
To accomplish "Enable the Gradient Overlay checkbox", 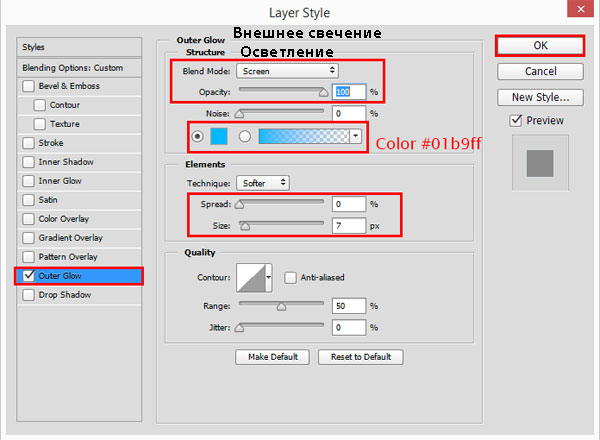I will pyautogui.click(x=28, y=238).
